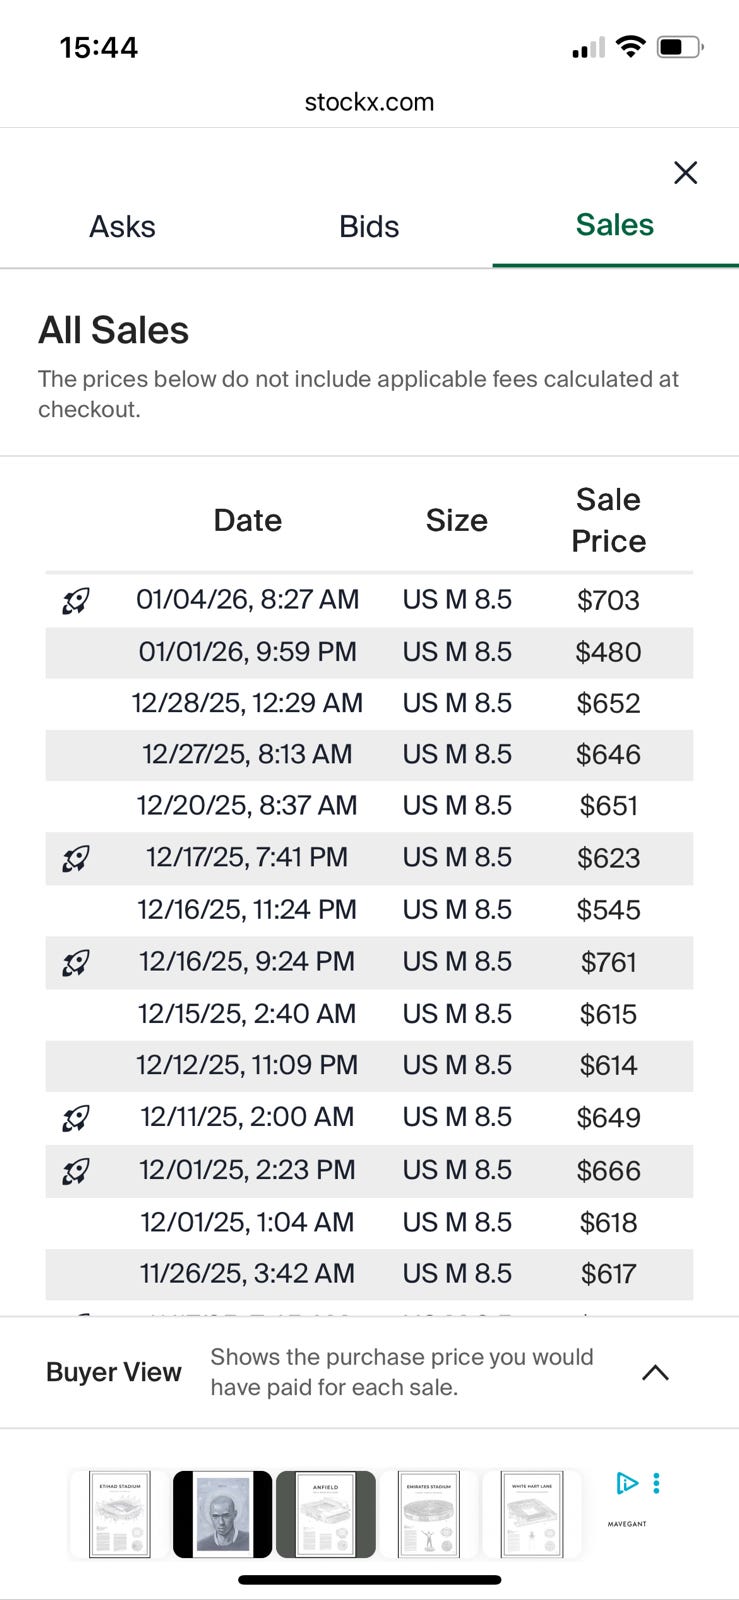The width and height of the screenshot is (739, 1600).
Task: Tap the rocket icon beside the 12/17/25 sale
Action: (76, 858)
